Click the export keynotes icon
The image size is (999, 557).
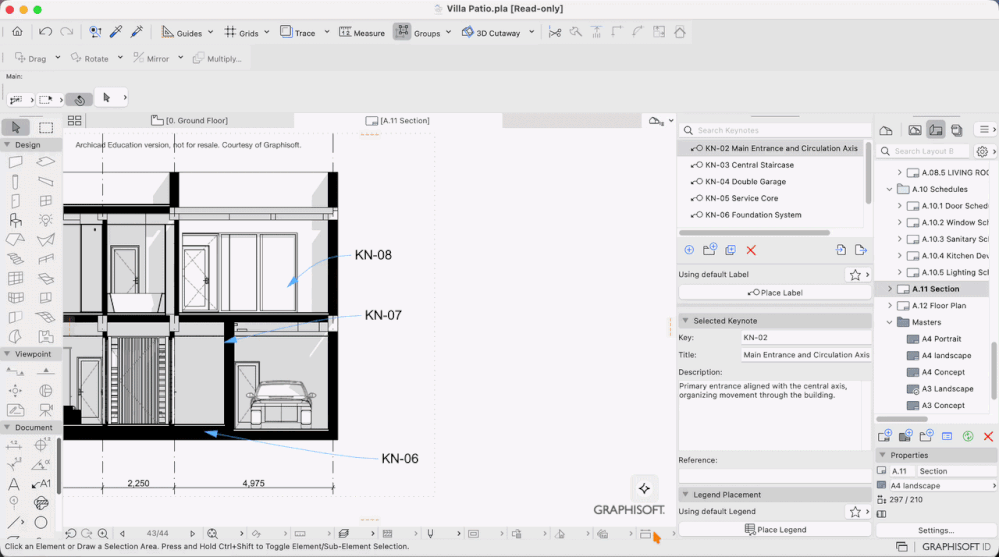[861, 250]
